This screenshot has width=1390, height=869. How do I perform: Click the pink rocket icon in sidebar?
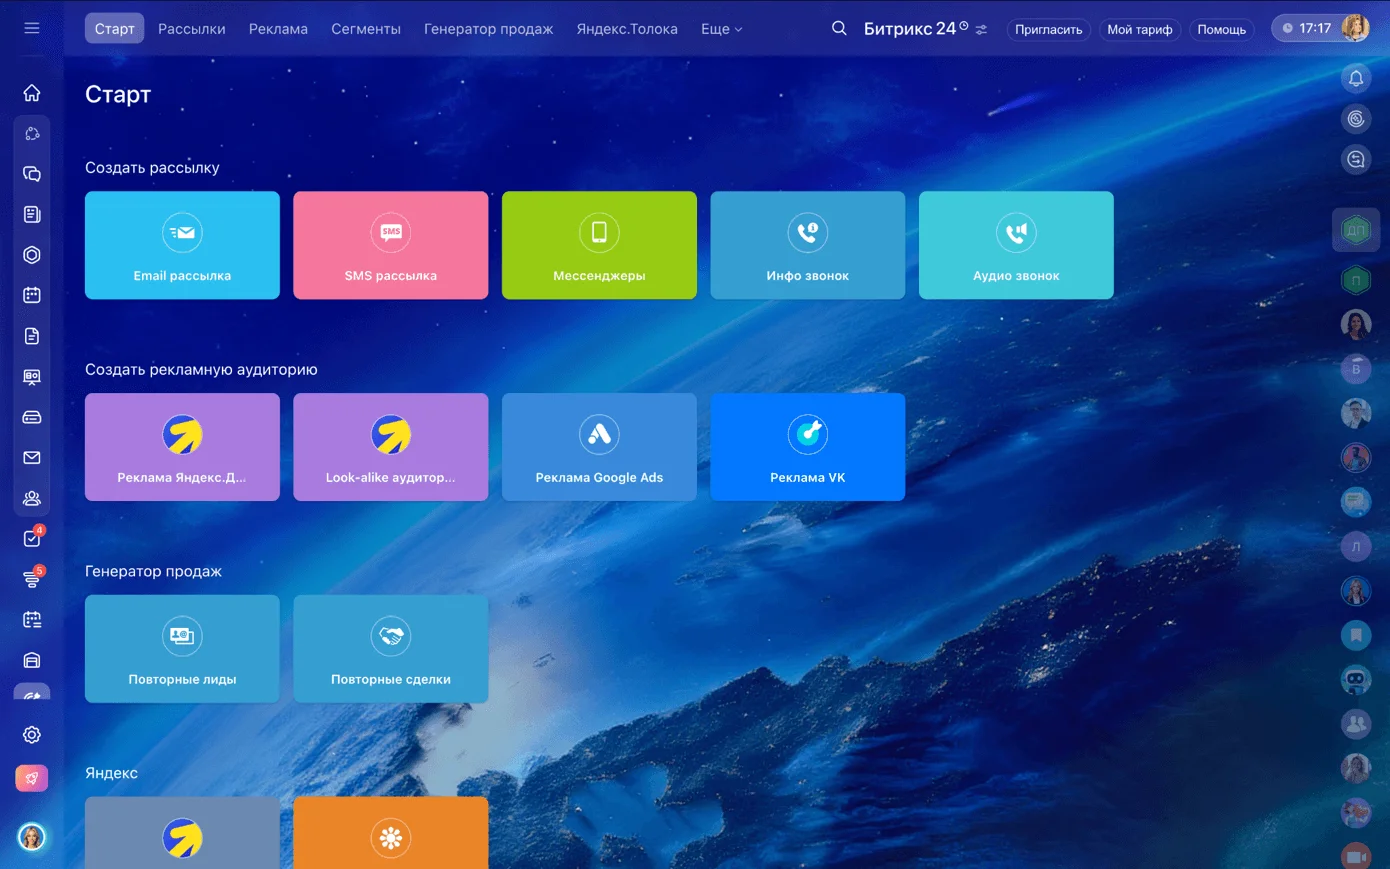[32, 778]
